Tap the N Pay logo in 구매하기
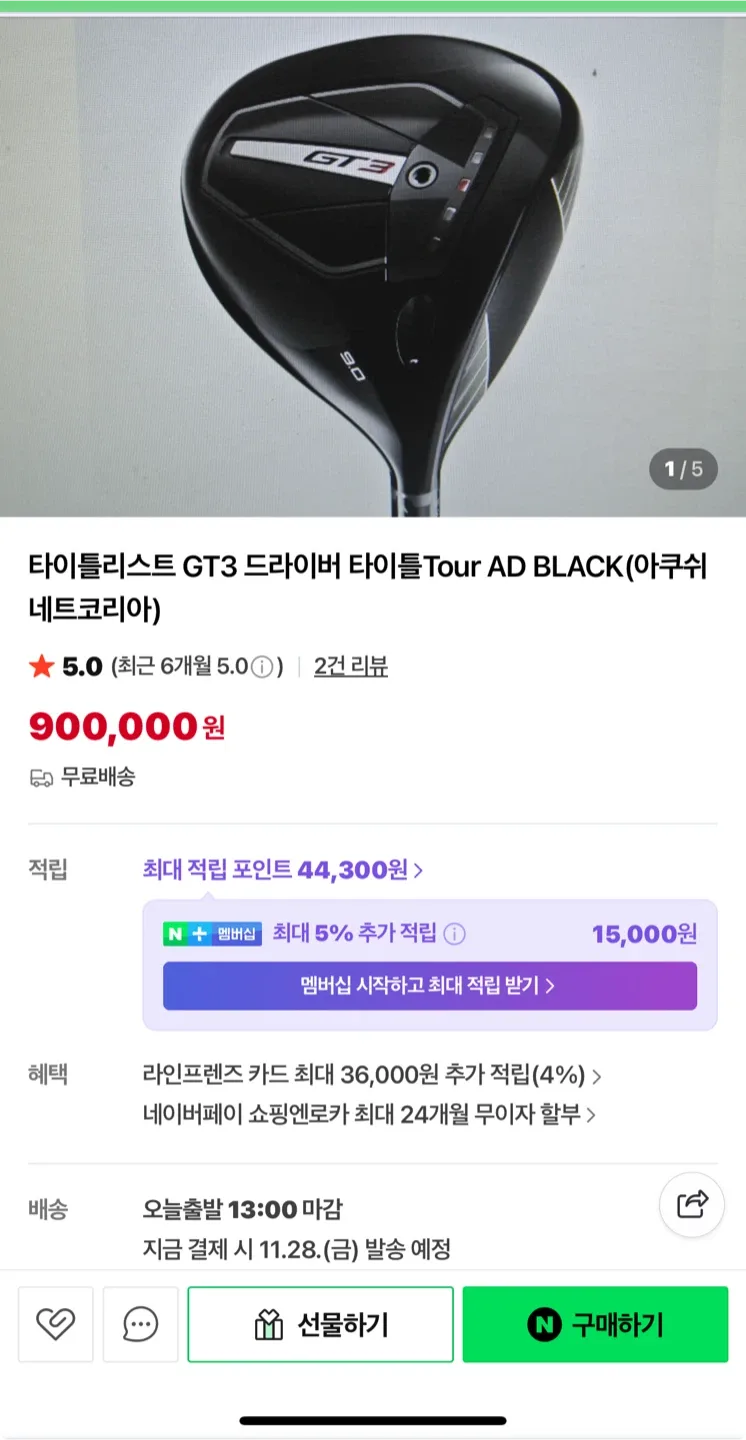This screenshot has height=1440, width=746. pyautogui.click(x=544, y=1326)
